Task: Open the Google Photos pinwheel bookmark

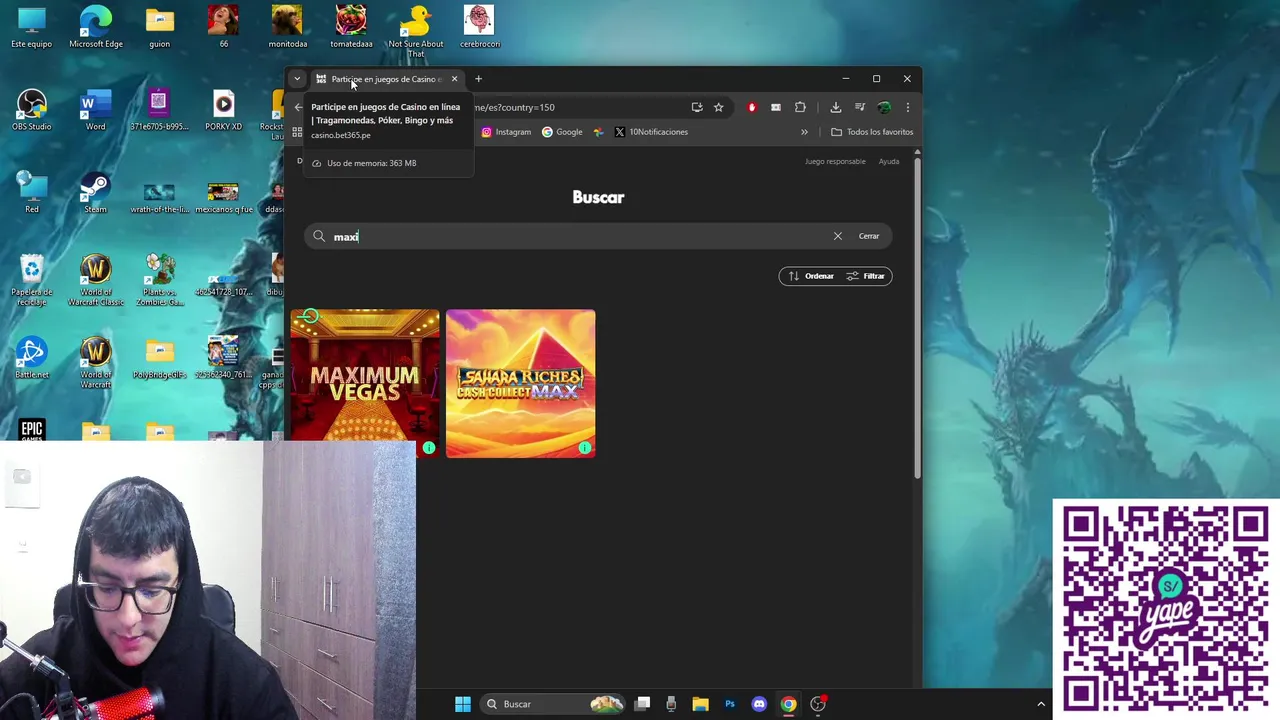Action: tap(599, 132)
